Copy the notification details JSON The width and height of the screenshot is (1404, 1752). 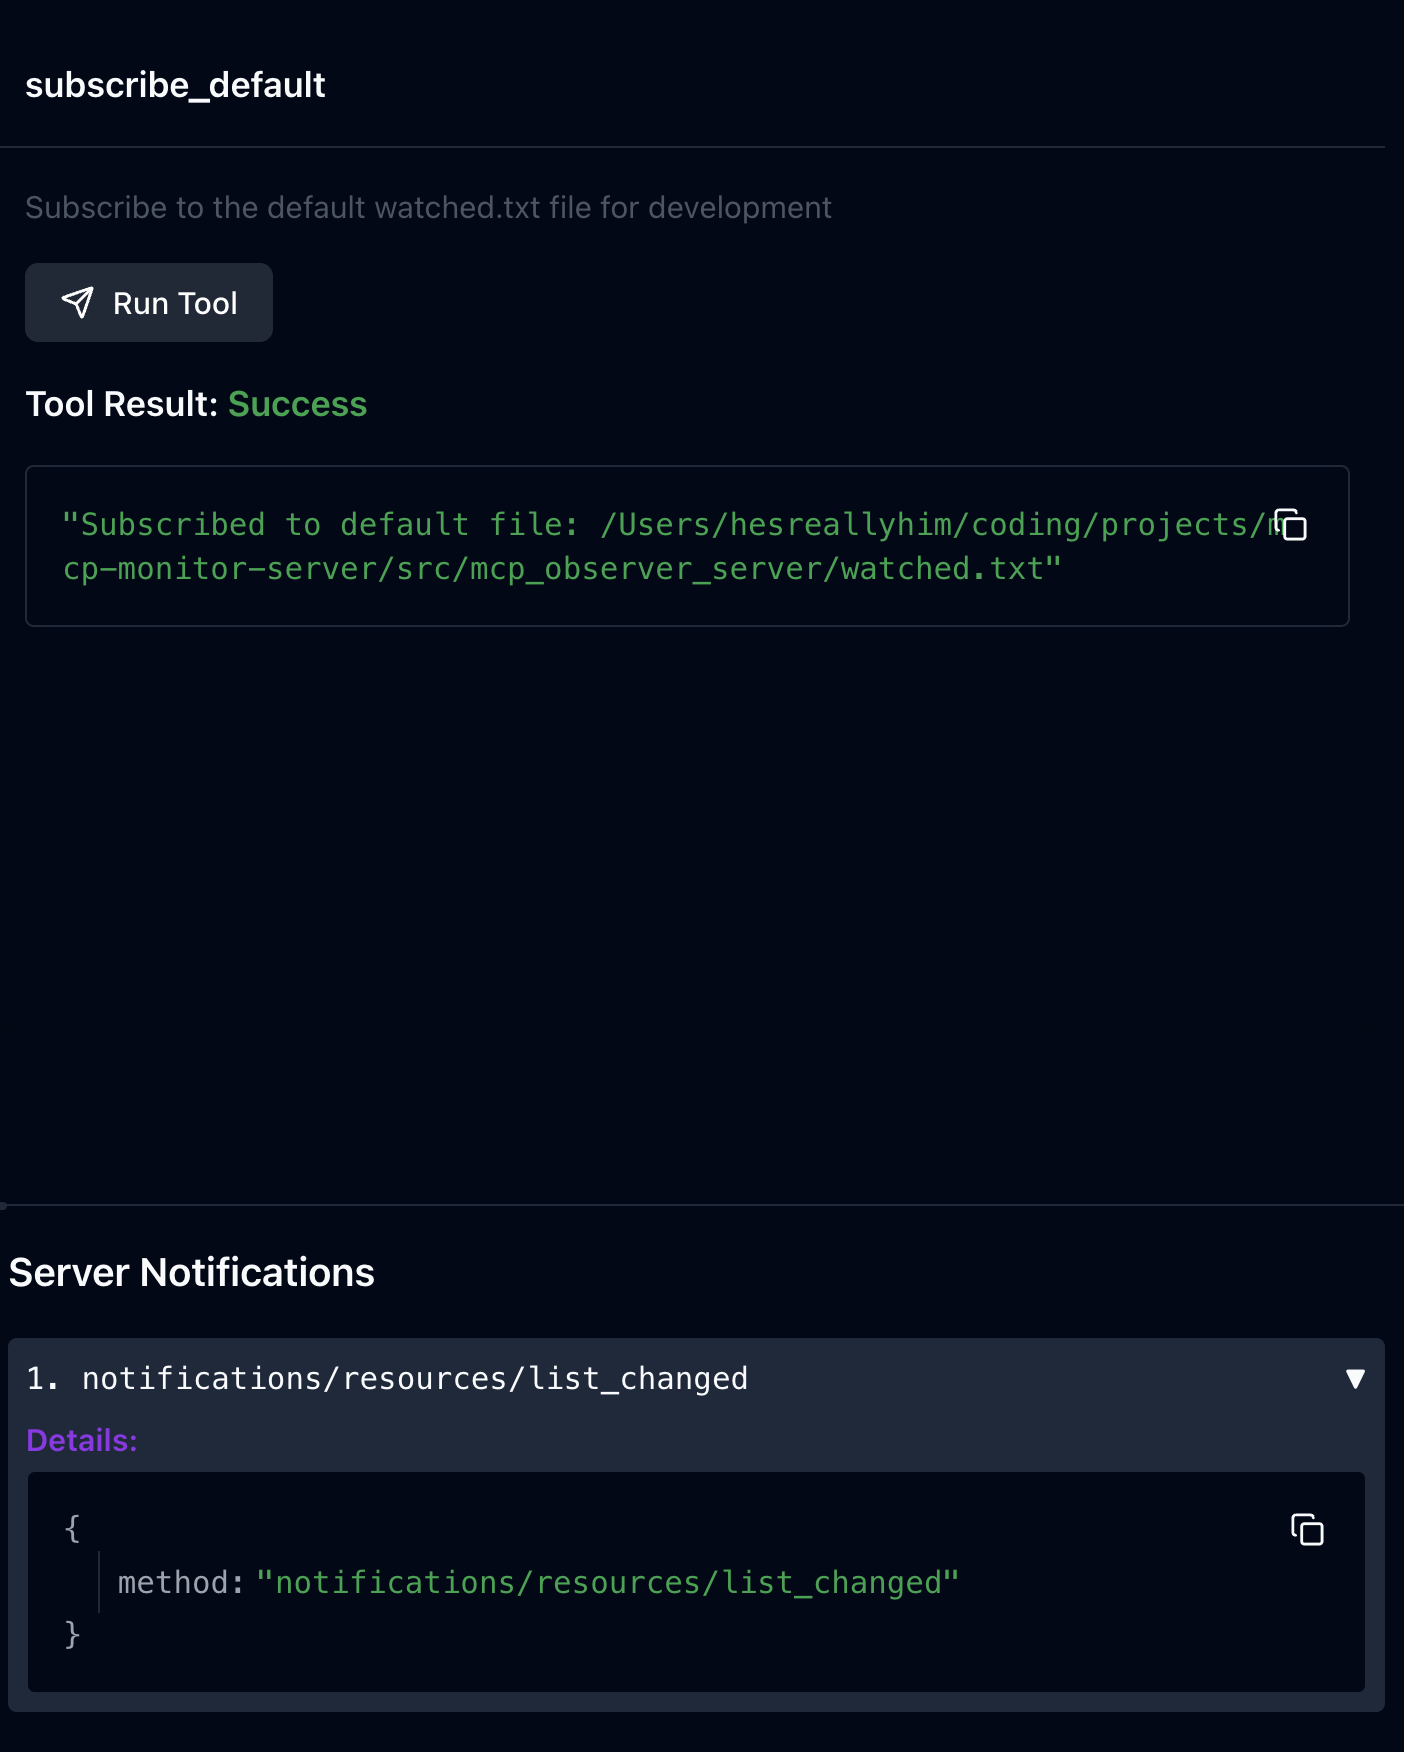(x=1307, y=1530)
